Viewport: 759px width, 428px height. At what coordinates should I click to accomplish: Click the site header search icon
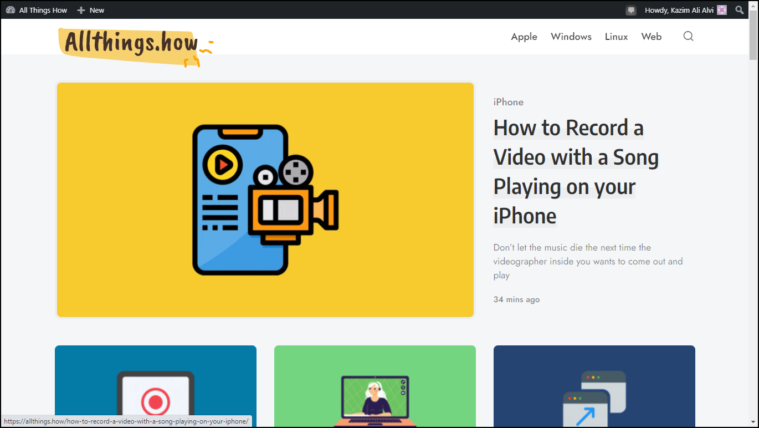(688, 36)
